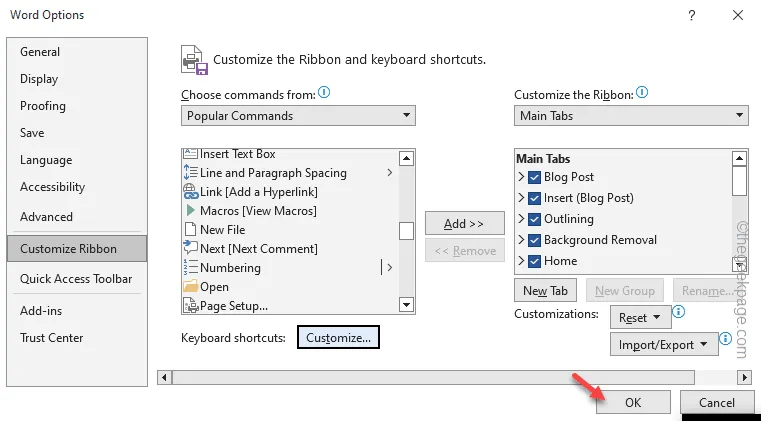Click the info icon next to Import/Export
This screenshot has height=421, width=761.
[x=725, y=338]
